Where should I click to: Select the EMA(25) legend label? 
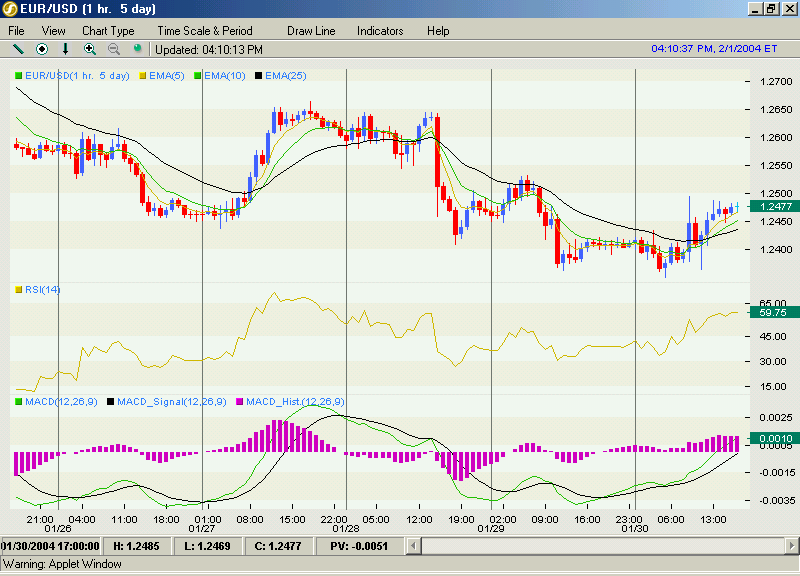286,76
